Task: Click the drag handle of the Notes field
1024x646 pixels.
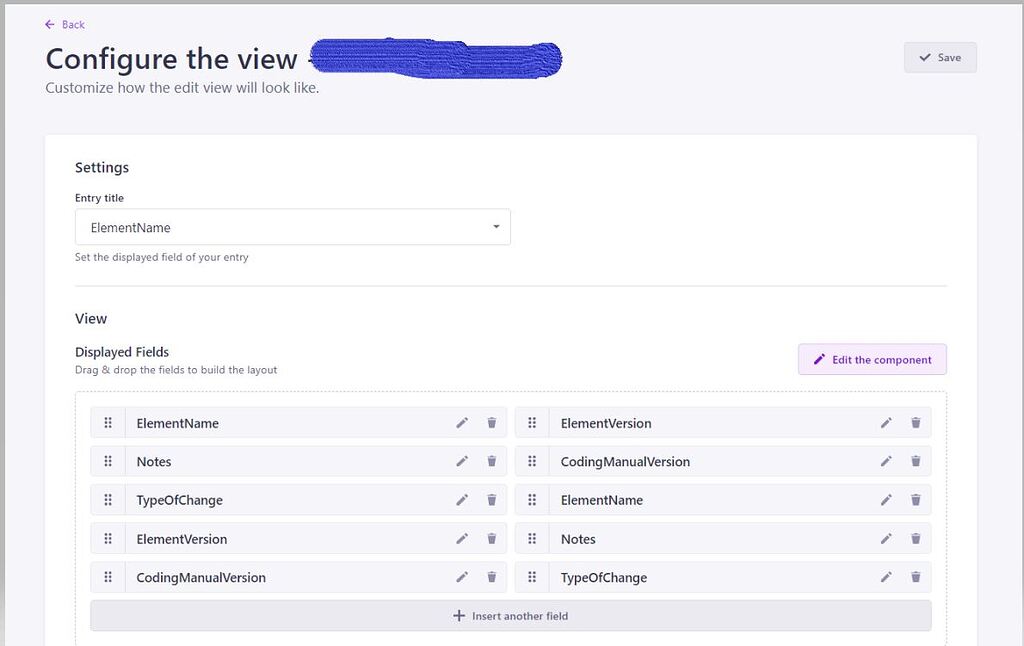Action: [108, 461]
